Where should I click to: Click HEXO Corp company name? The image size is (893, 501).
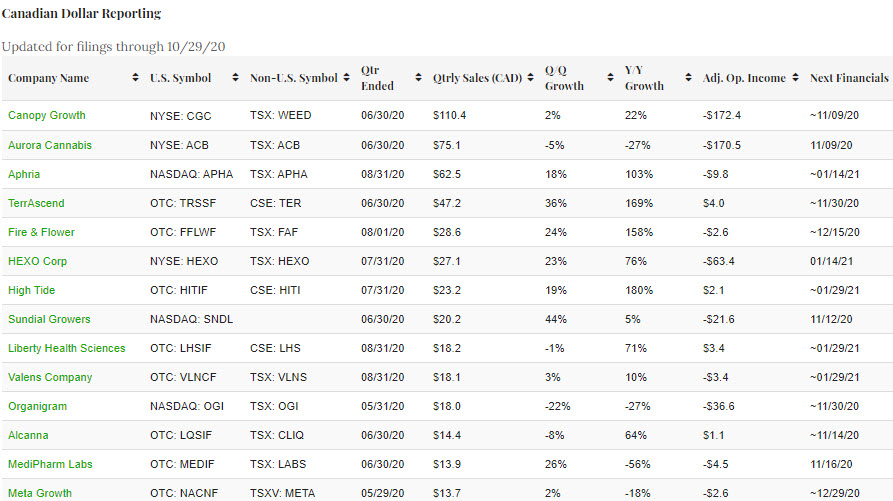point(37,261)
